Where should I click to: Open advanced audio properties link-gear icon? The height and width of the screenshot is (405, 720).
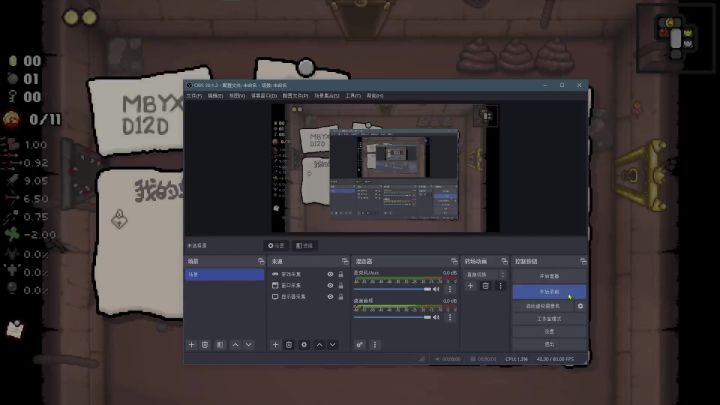(360, 344)
